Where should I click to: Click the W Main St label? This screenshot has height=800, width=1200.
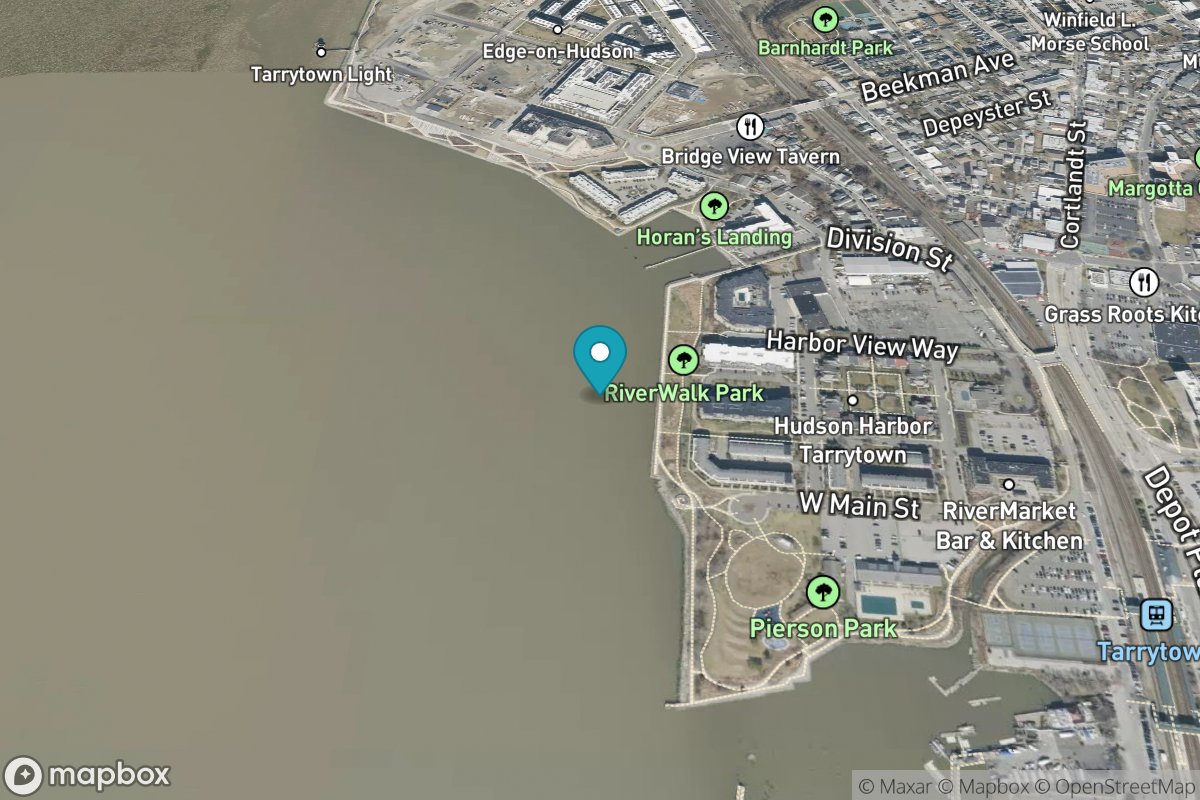click(859, 504)
